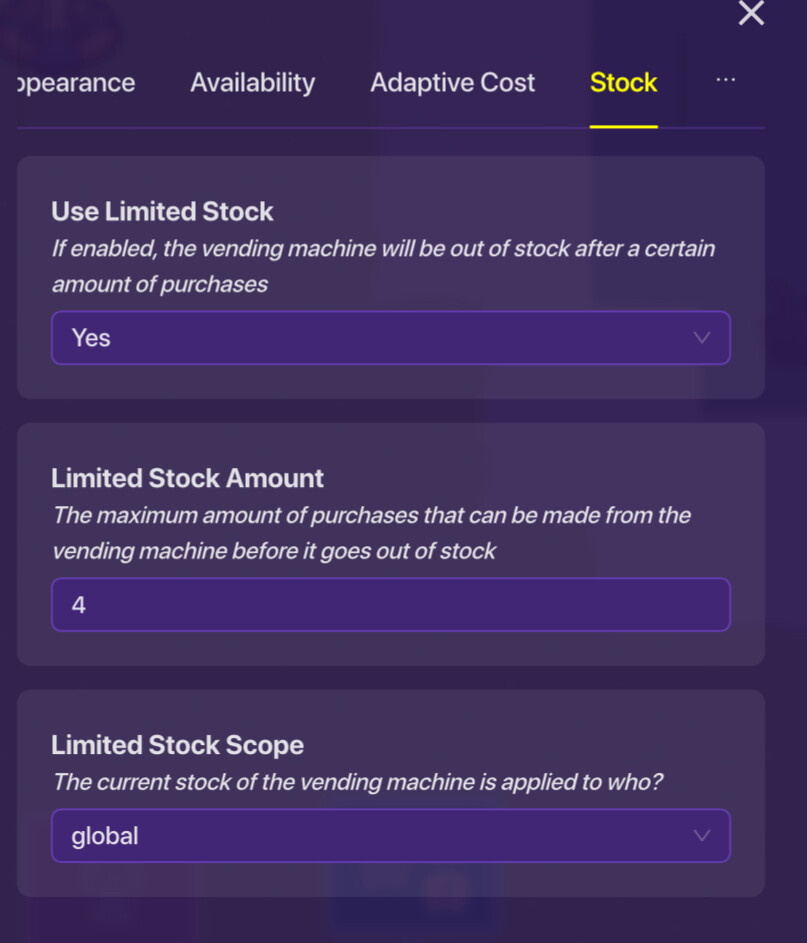Open the more tabs ellipsis menu
Viewport: 807px width, 943px height.
pos(726,80)
